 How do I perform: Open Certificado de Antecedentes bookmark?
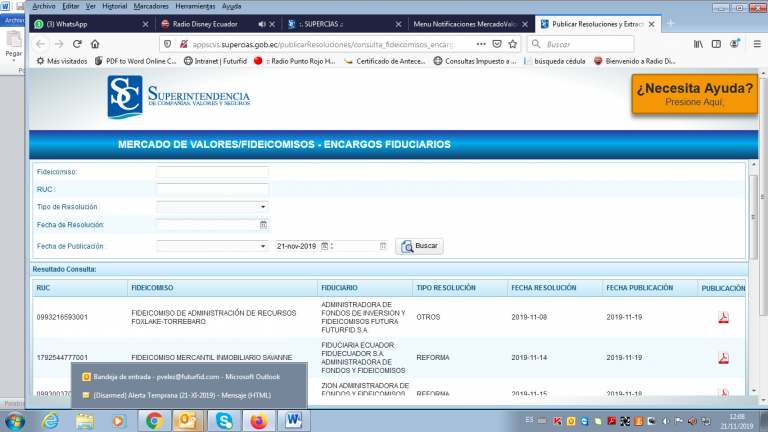pyautogui.click(x=385, y=61)
